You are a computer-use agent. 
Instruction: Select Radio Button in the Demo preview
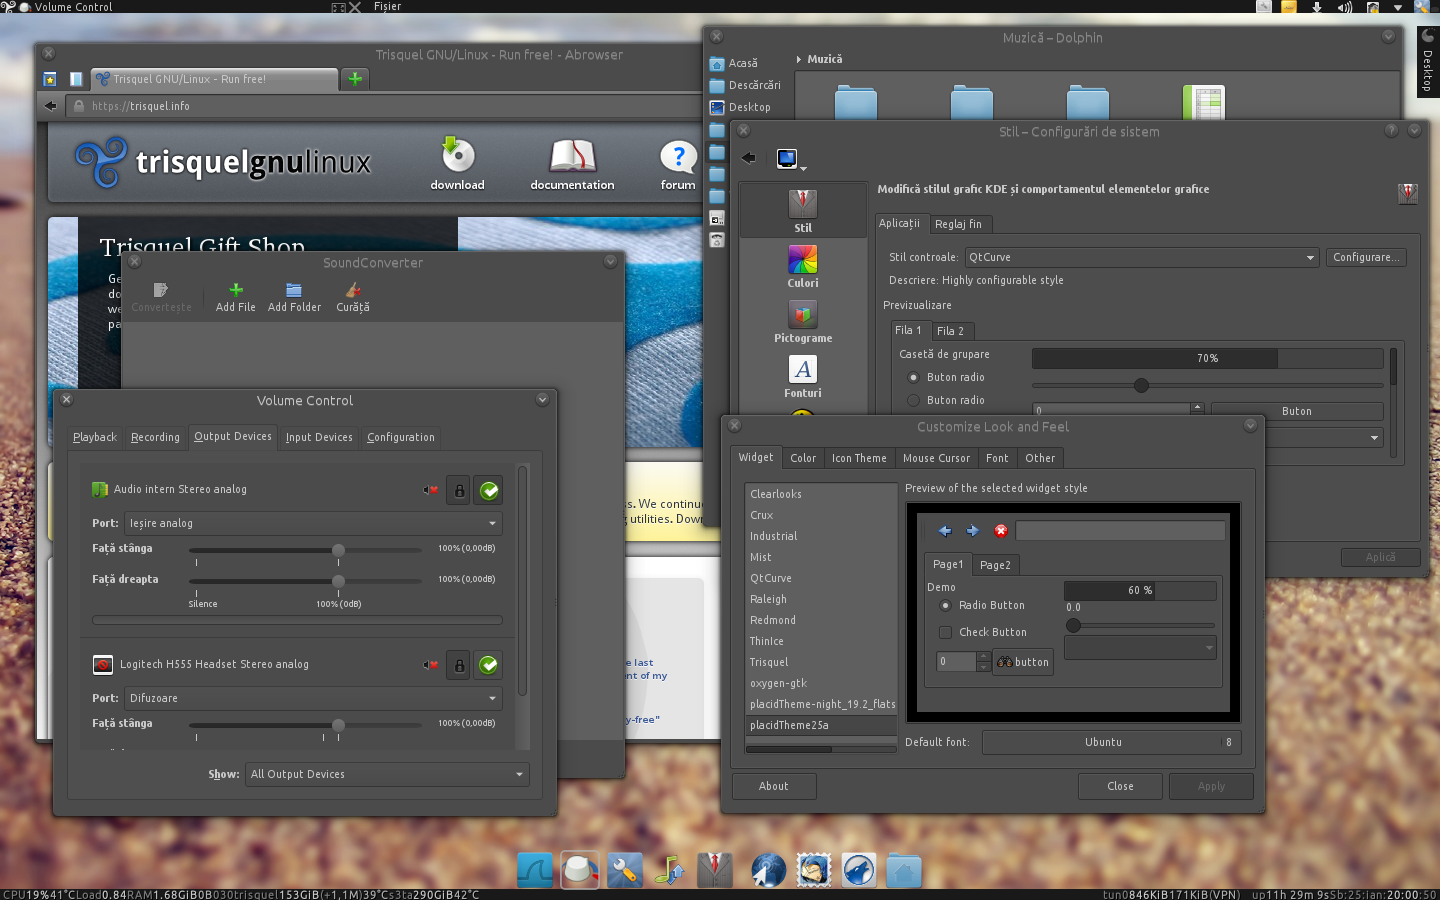(945, 606)
